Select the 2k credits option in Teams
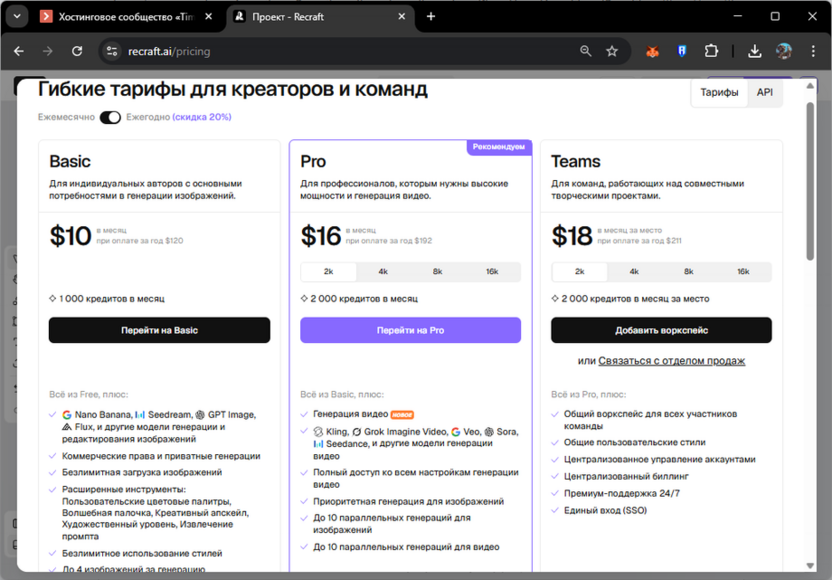This screenshot has height=580, width=832. (x=579, y=272)
